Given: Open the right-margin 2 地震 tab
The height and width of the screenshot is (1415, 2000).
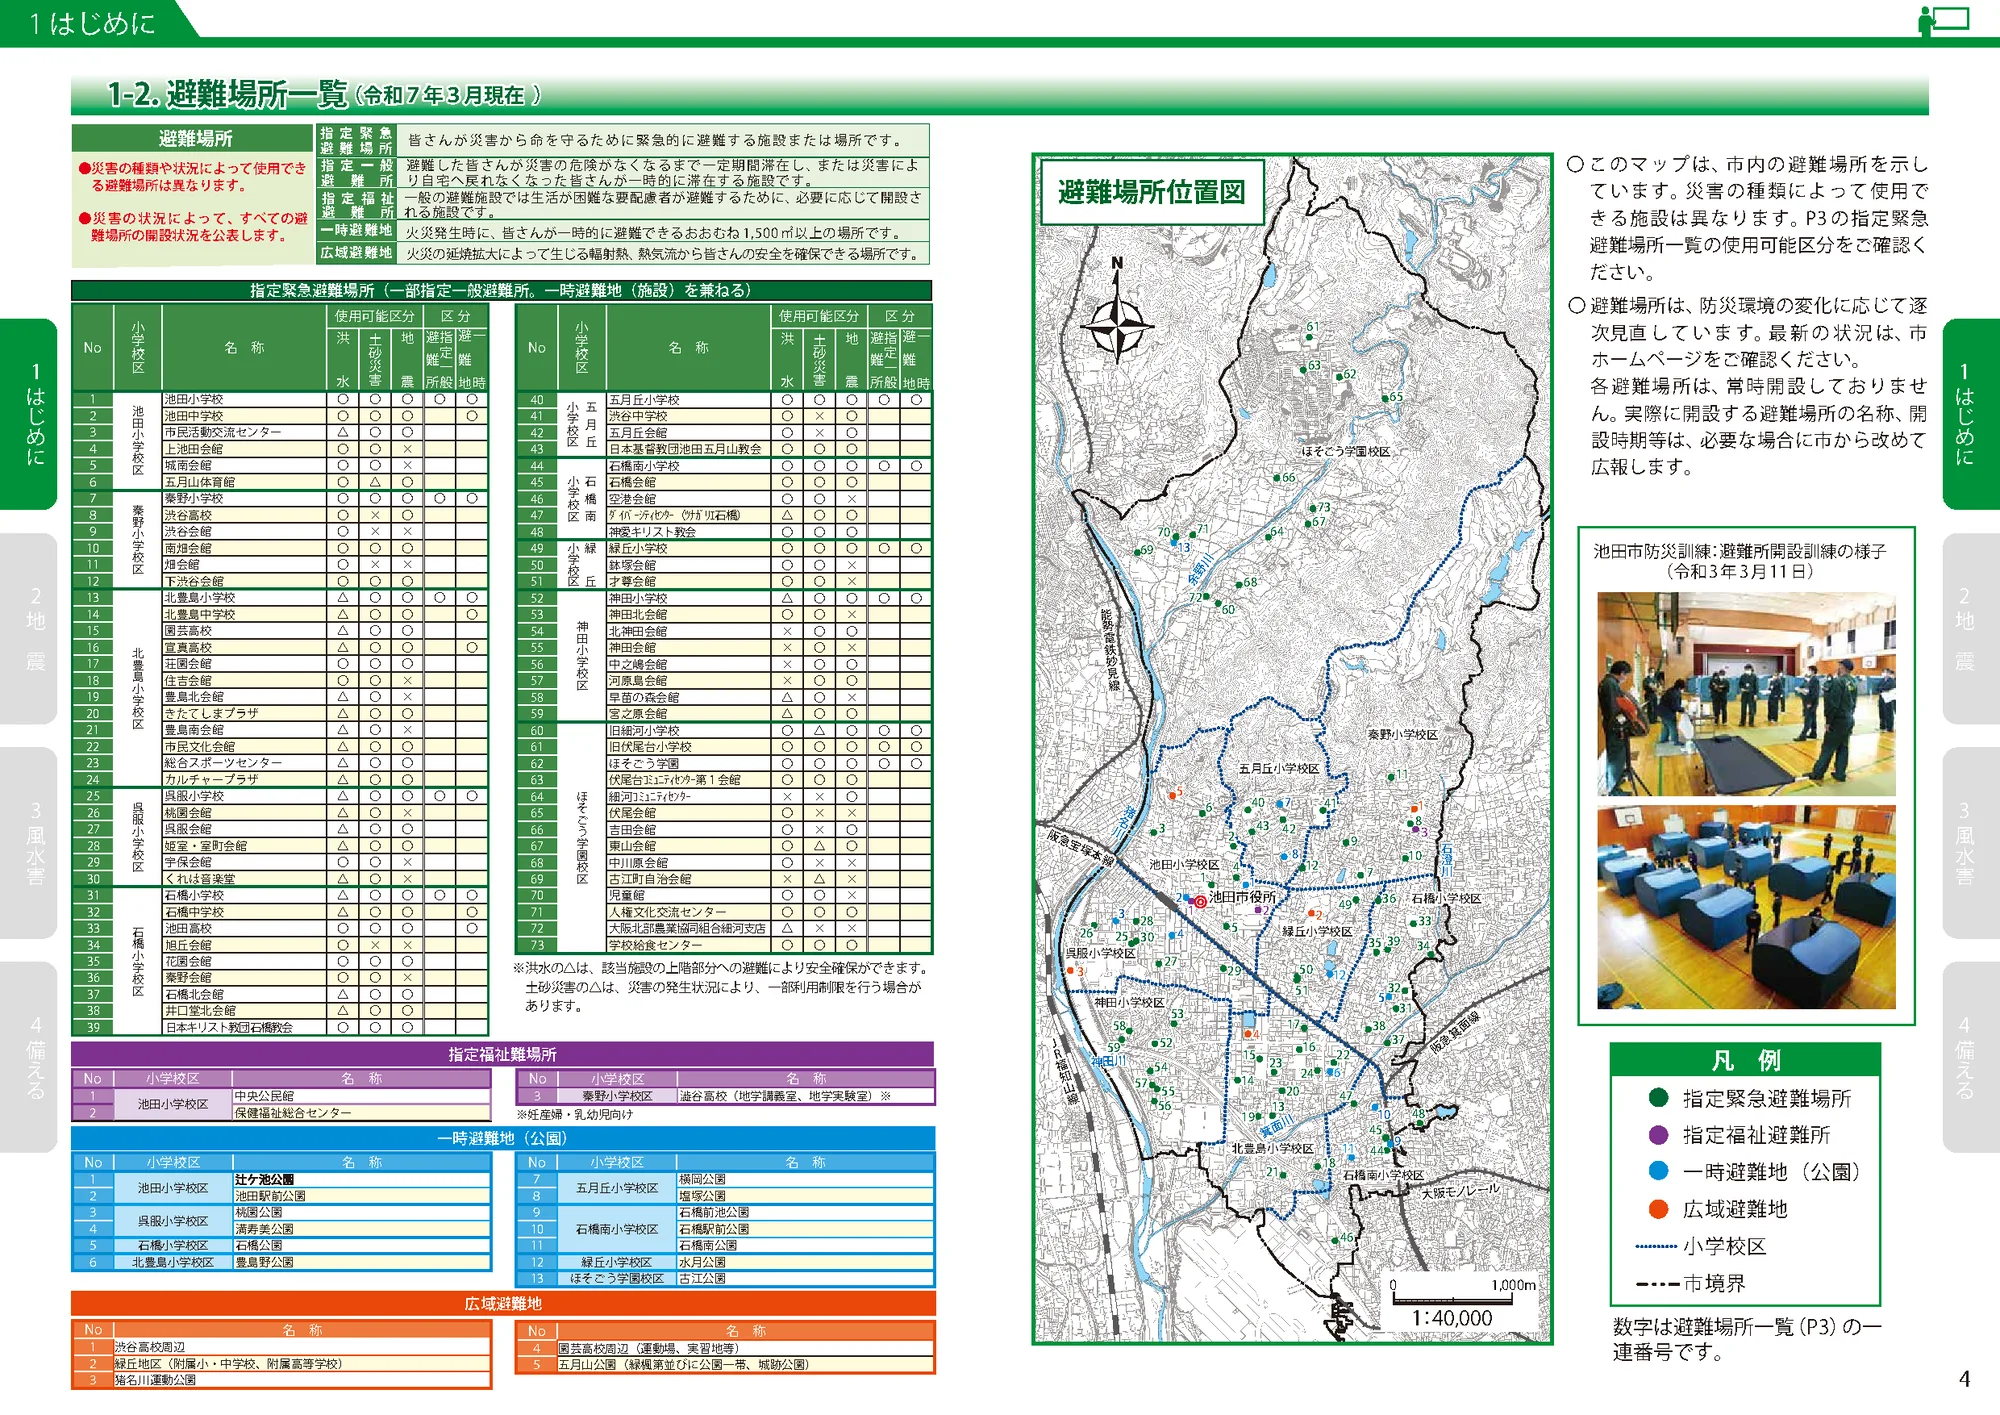Looking at the screenshot, I should pos(1971,629).
